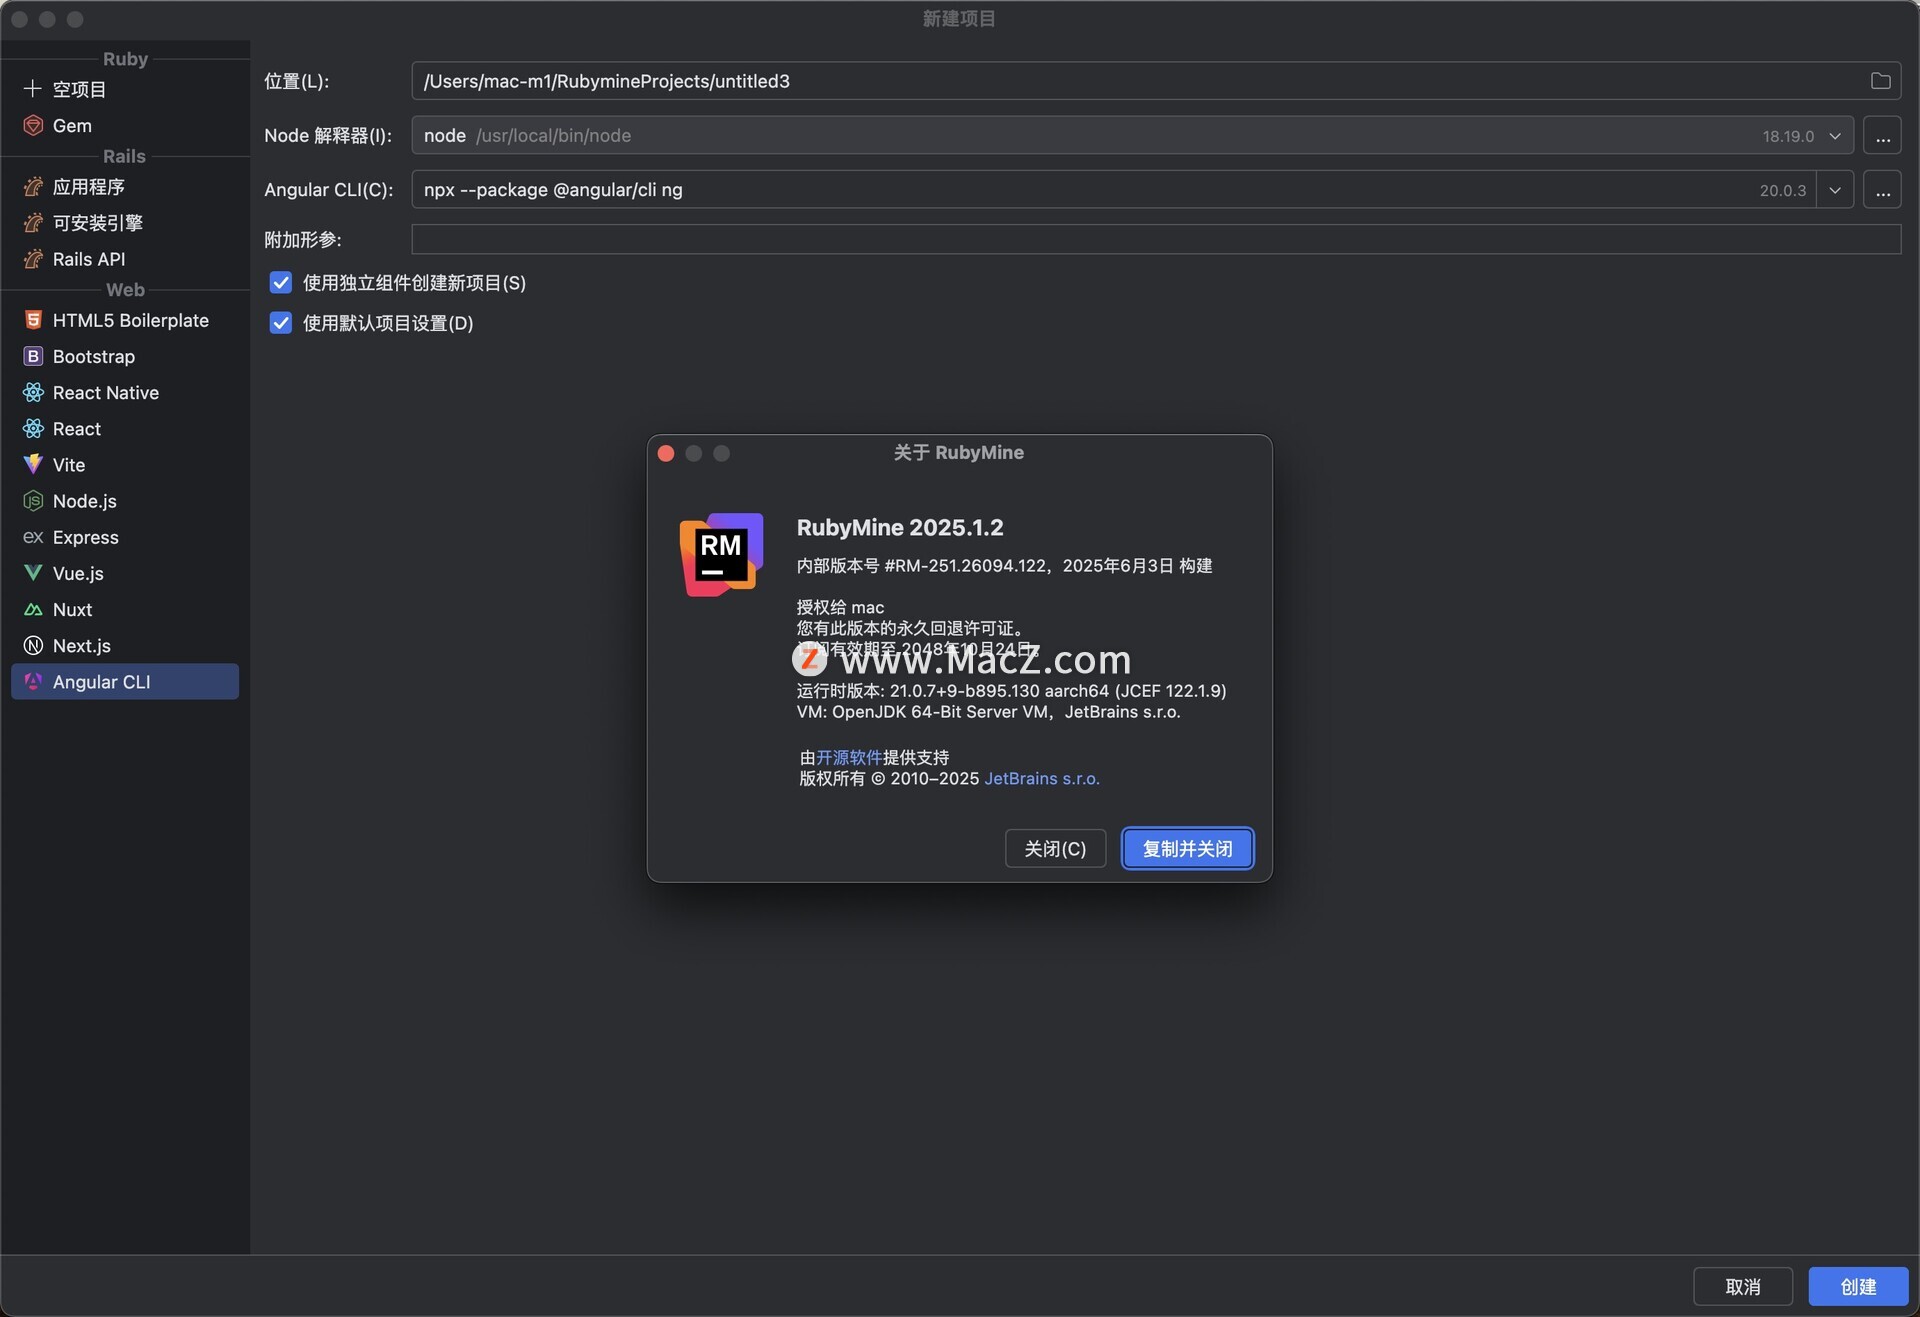Close the About RubyMine dialog via red button

click(666, 453)
